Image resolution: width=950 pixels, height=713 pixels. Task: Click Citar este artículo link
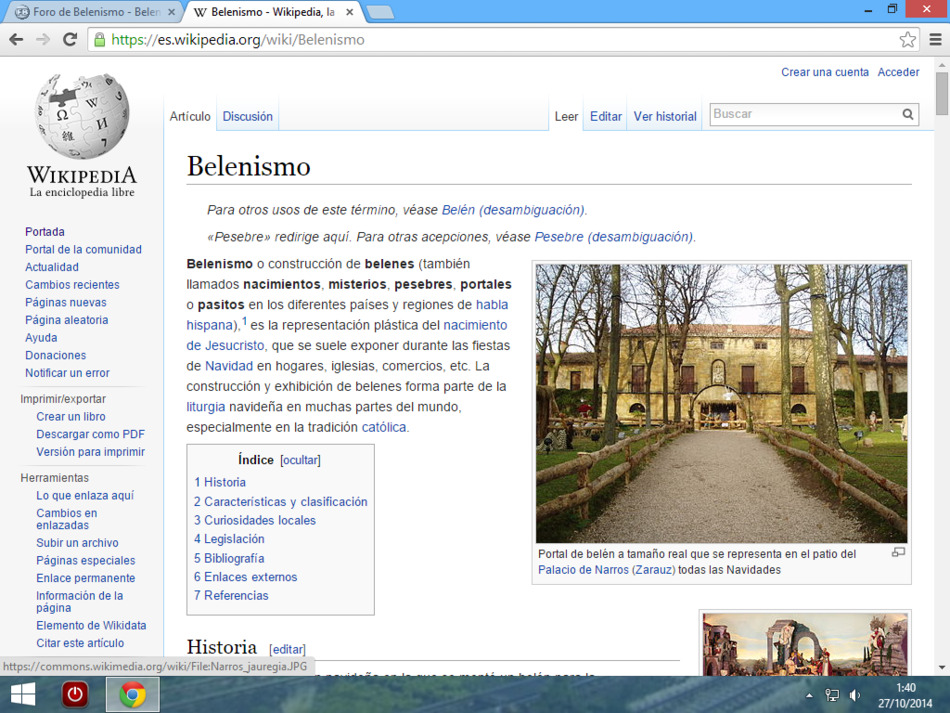[80, 643]
